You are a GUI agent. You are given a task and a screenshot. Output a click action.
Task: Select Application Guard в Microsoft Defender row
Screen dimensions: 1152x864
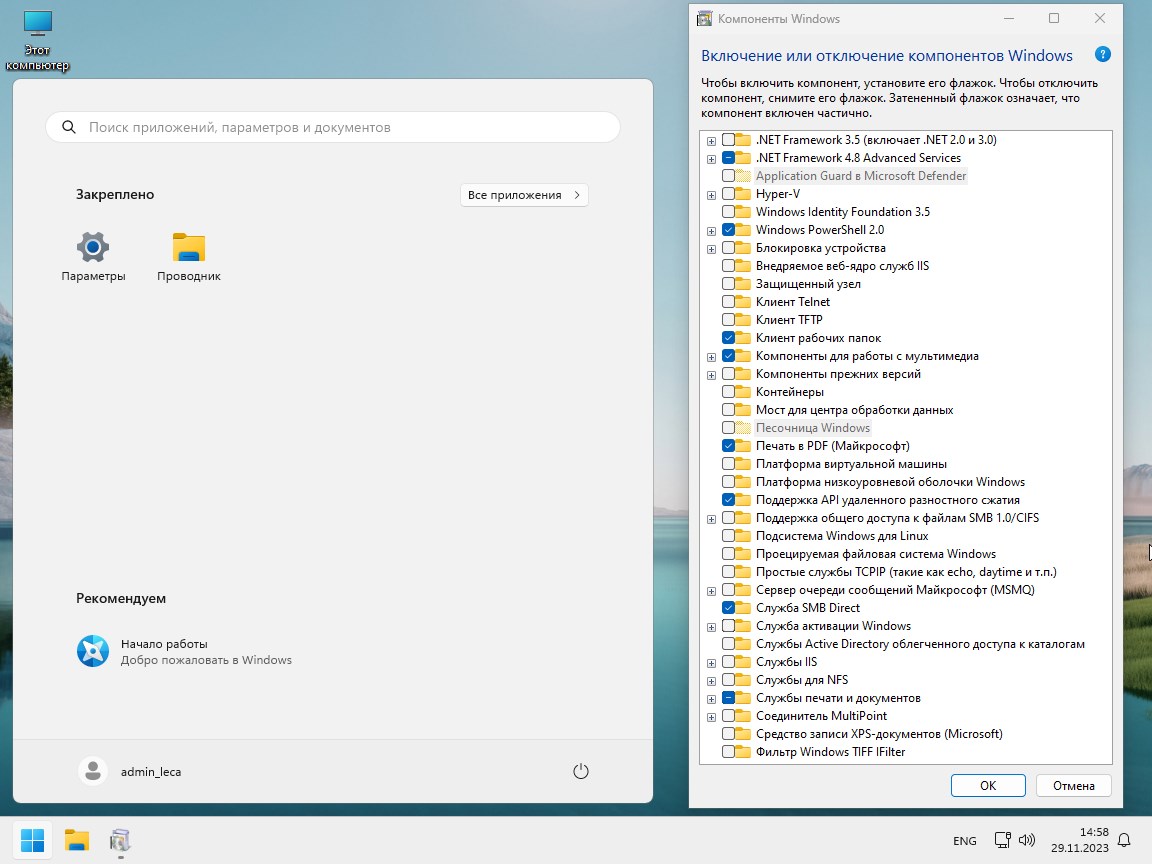click(861, 176)
